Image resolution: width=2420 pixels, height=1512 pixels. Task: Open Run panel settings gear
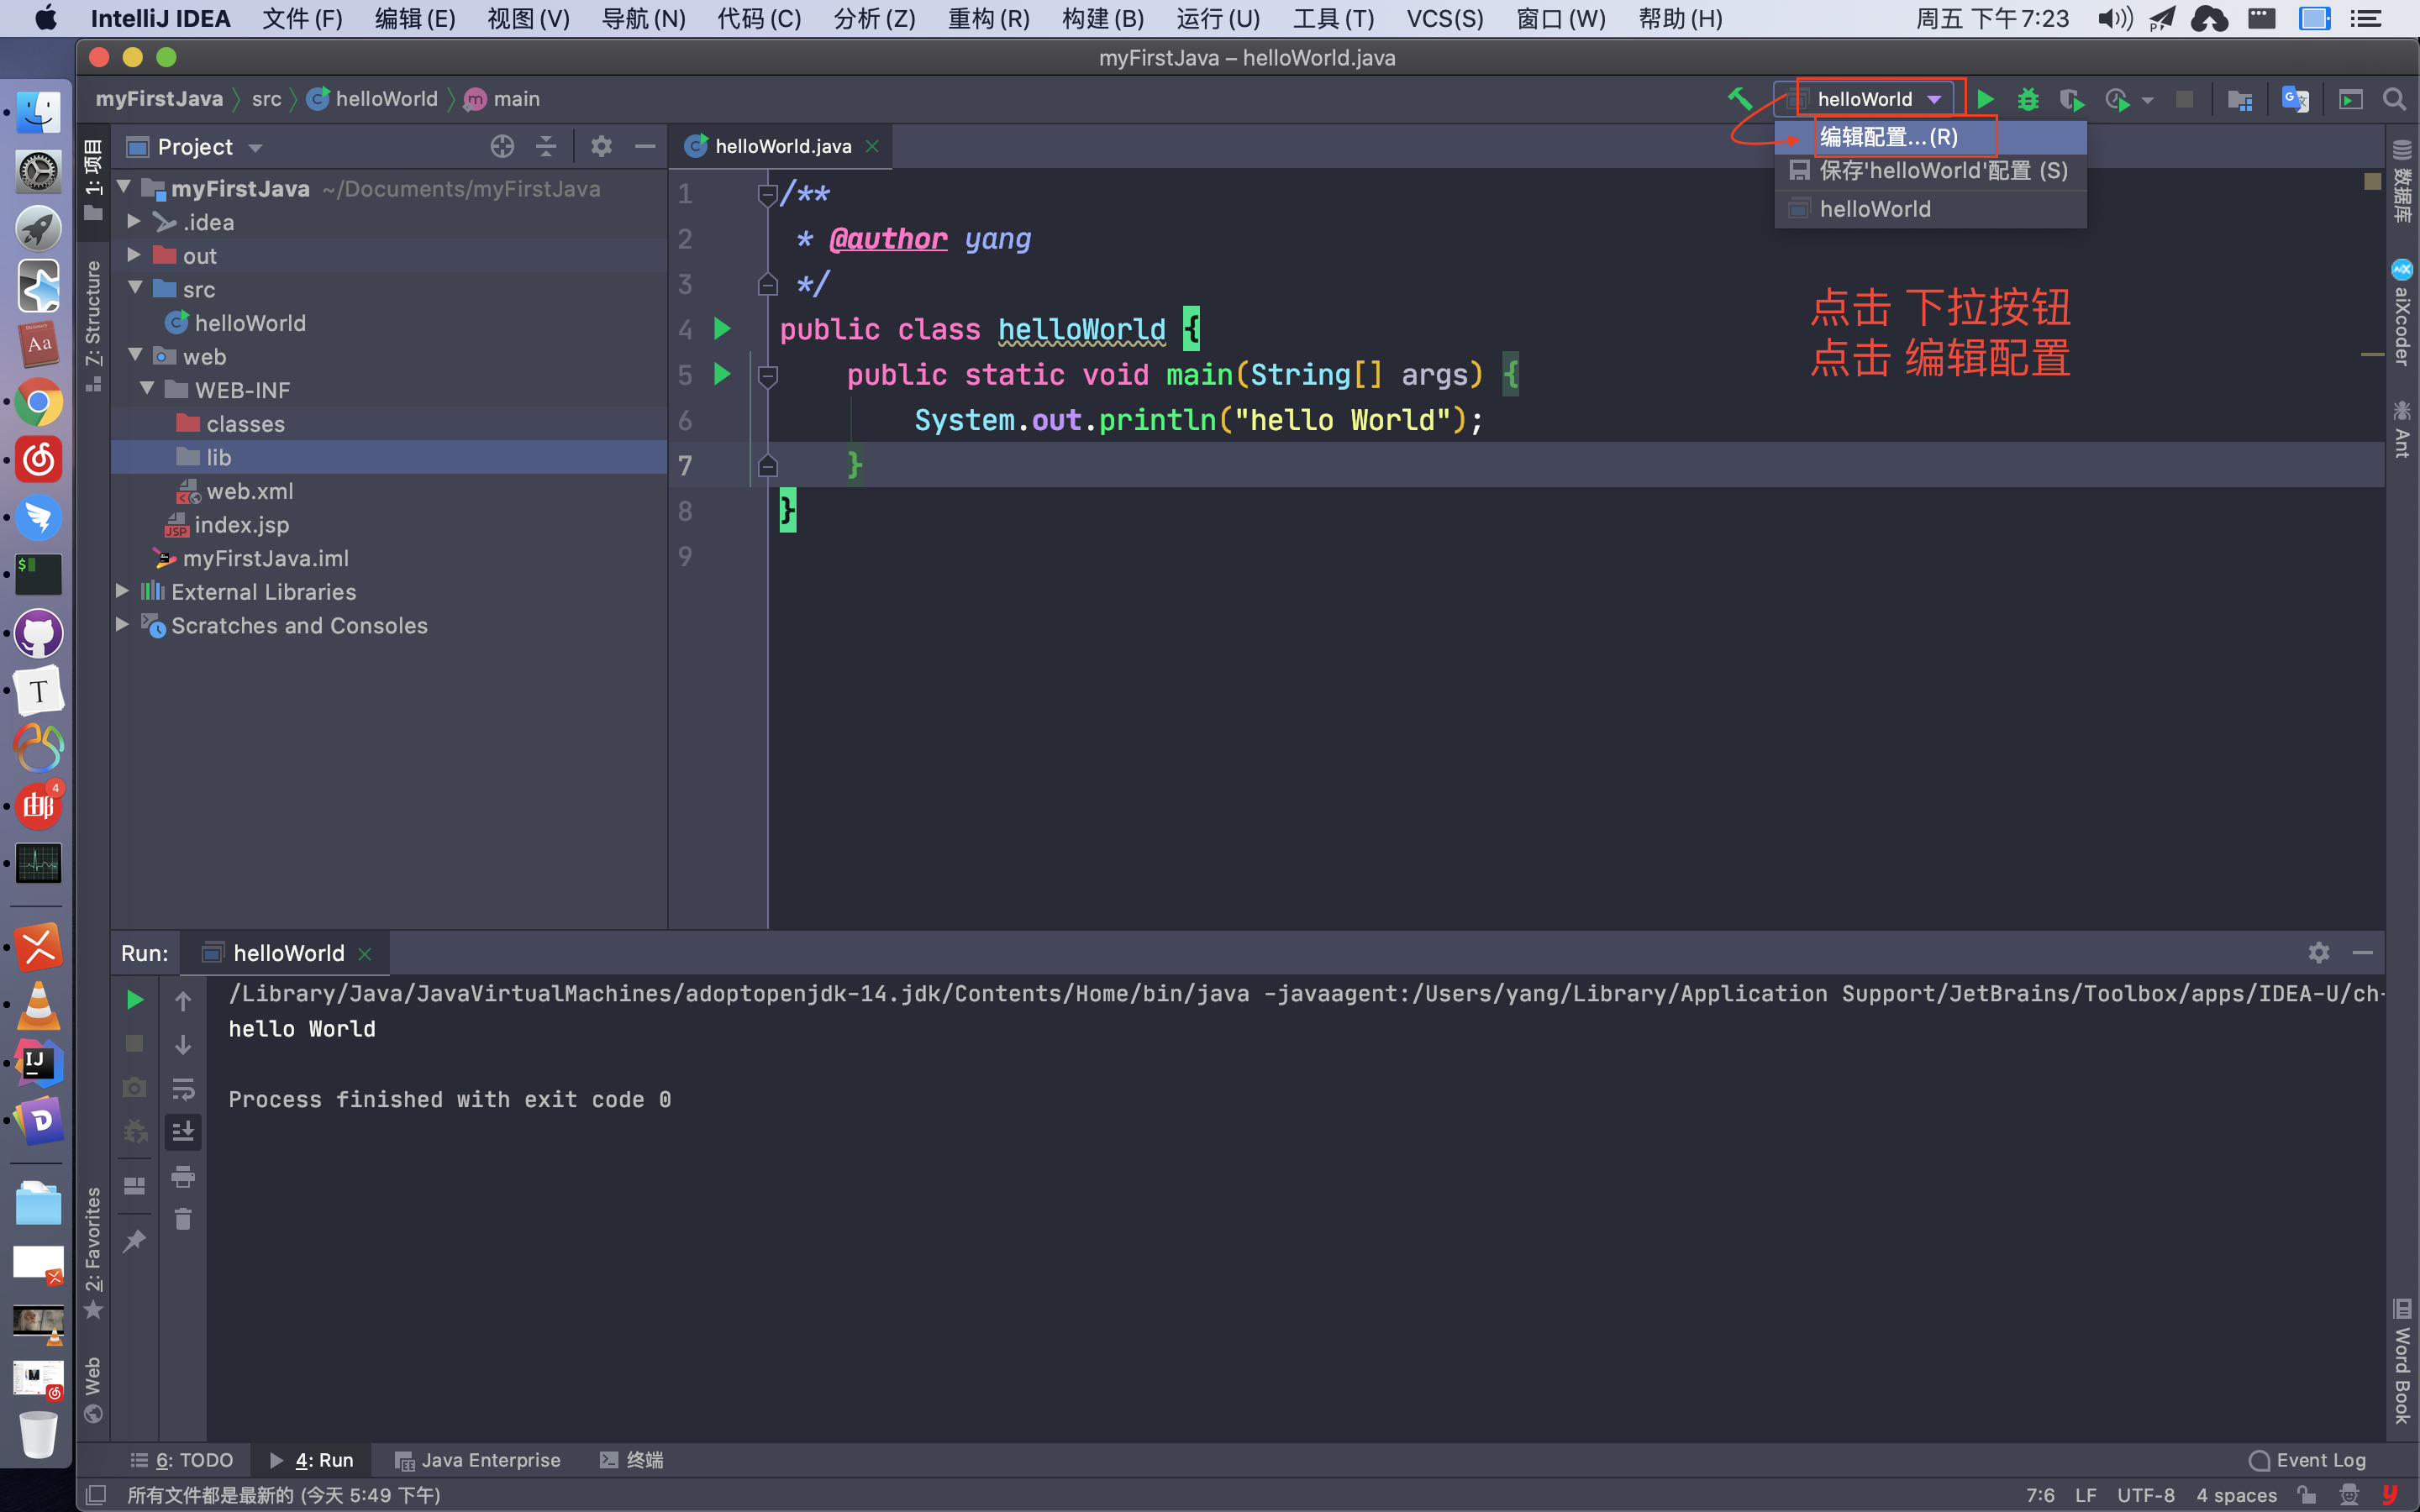coord(2319,953)
